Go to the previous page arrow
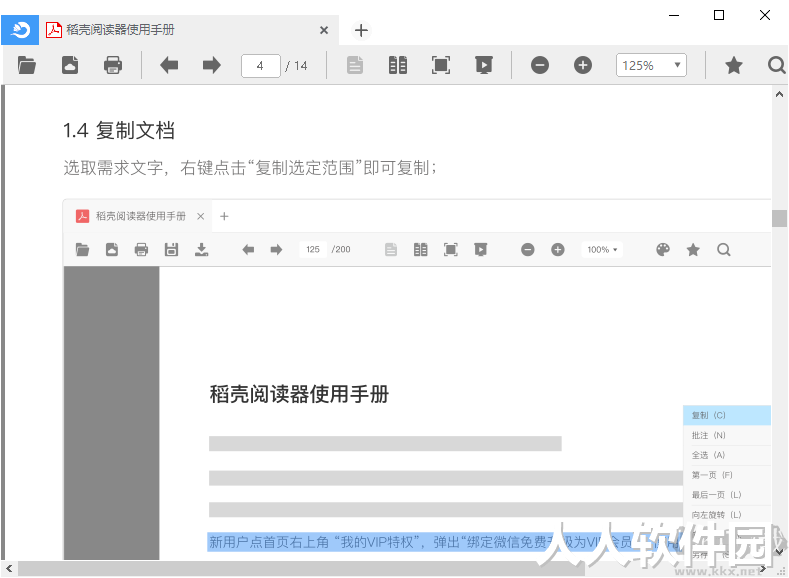The image size is (789, 578). [x=169, y=65]
